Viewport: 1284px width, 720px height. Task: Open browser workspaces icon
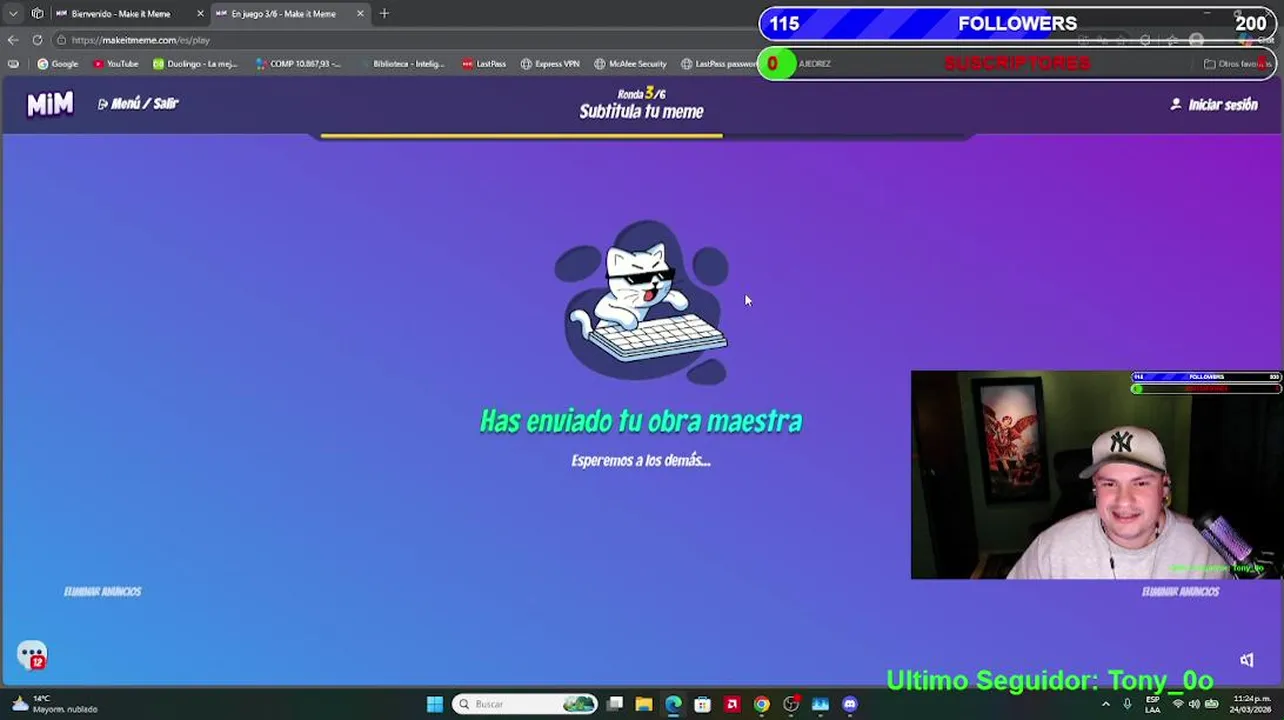point(37,14)
